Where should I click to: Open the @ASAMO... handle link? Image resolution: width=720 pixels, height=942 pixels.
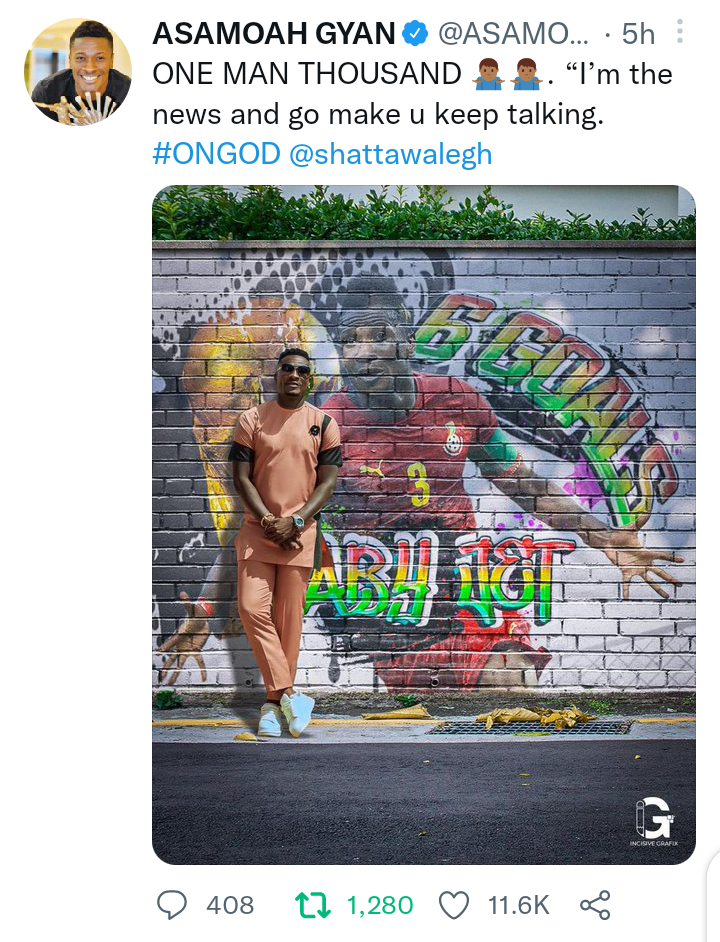tap(514, 34)
